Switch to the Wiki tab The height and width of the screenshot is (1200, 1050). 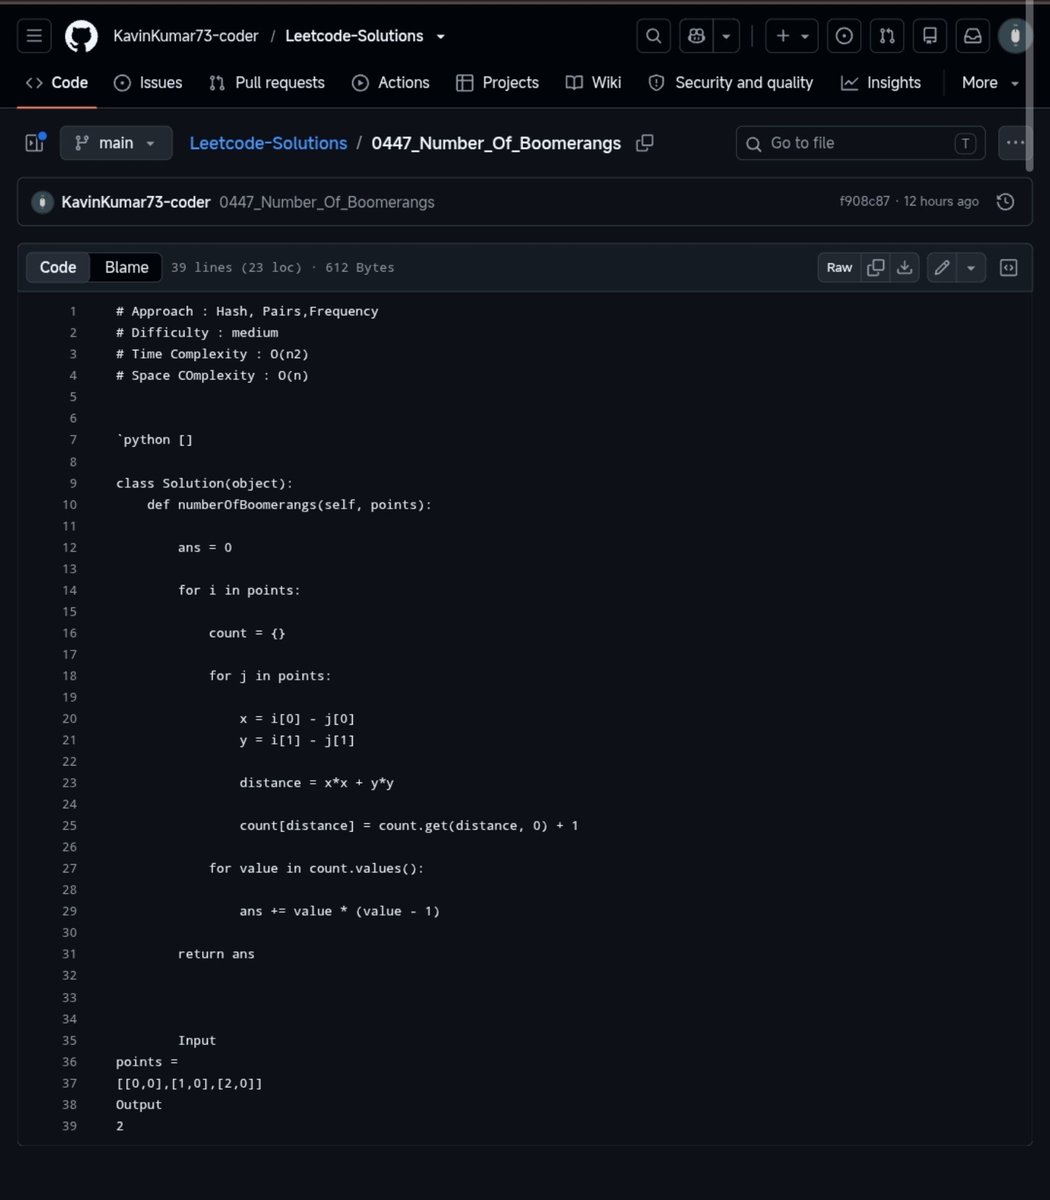click(593, 83)
